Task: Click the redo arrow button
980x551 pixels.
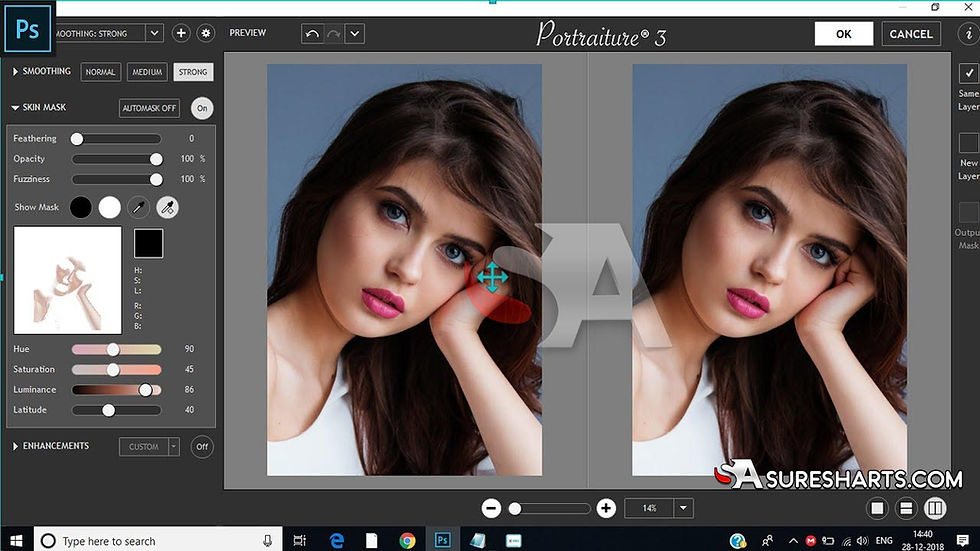Action: click(333, 34)
